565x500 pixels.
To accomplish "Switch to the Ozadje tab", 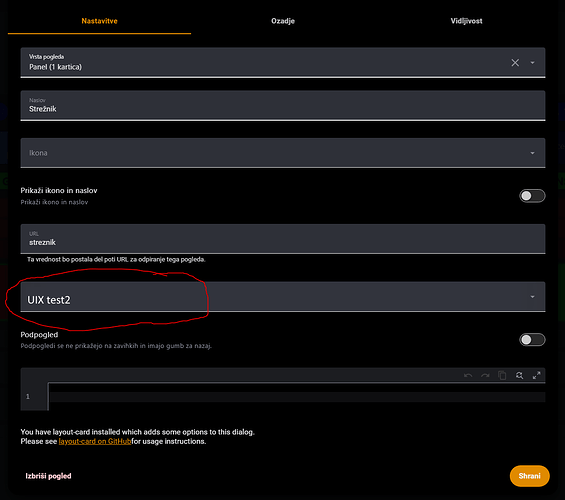I will (283, 21).
